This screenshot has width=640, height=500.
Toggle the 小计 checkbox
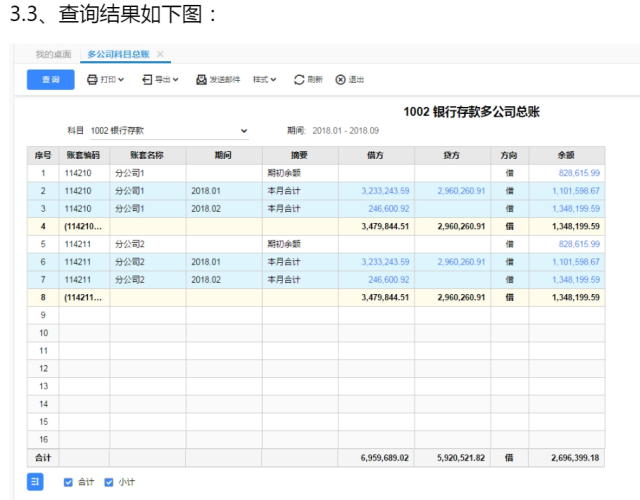[109, 482]
